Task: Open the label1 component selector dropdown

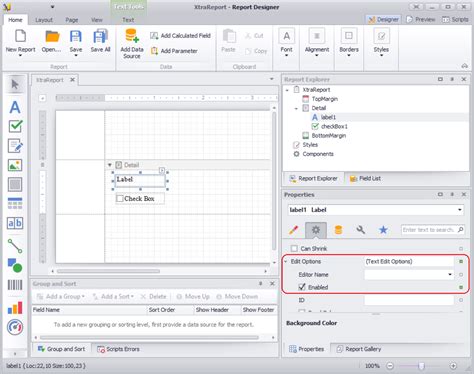Action: click(x=460, y=210)
